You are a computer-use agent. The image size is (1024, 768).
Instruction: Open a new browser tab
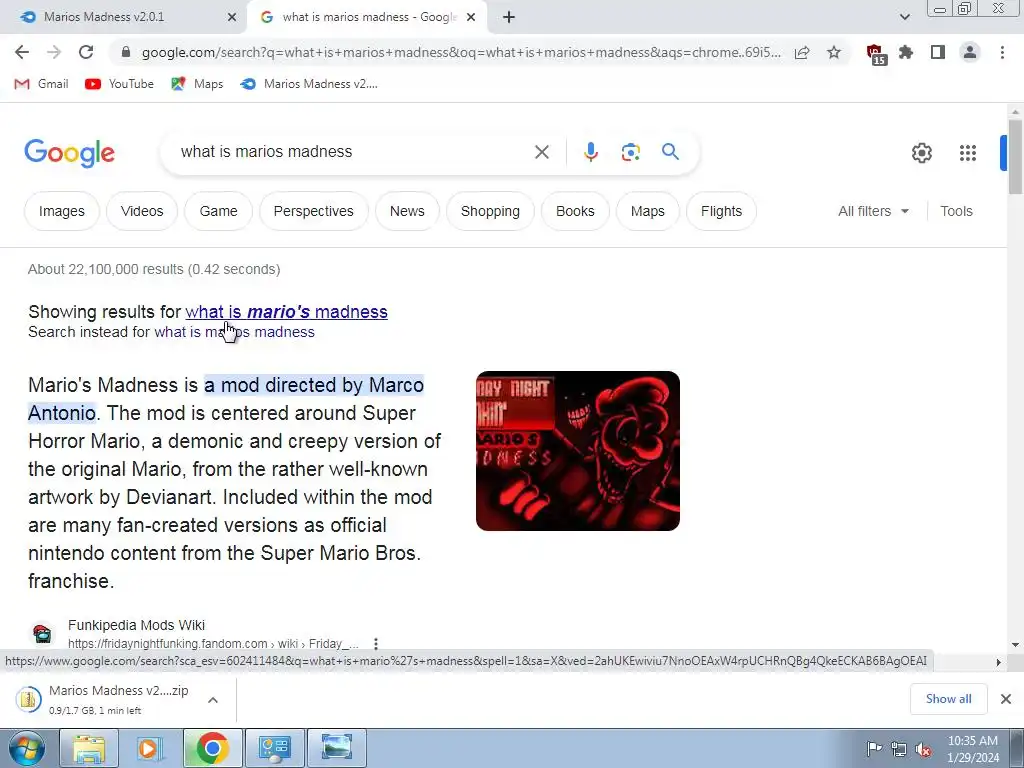pos(509,18)
